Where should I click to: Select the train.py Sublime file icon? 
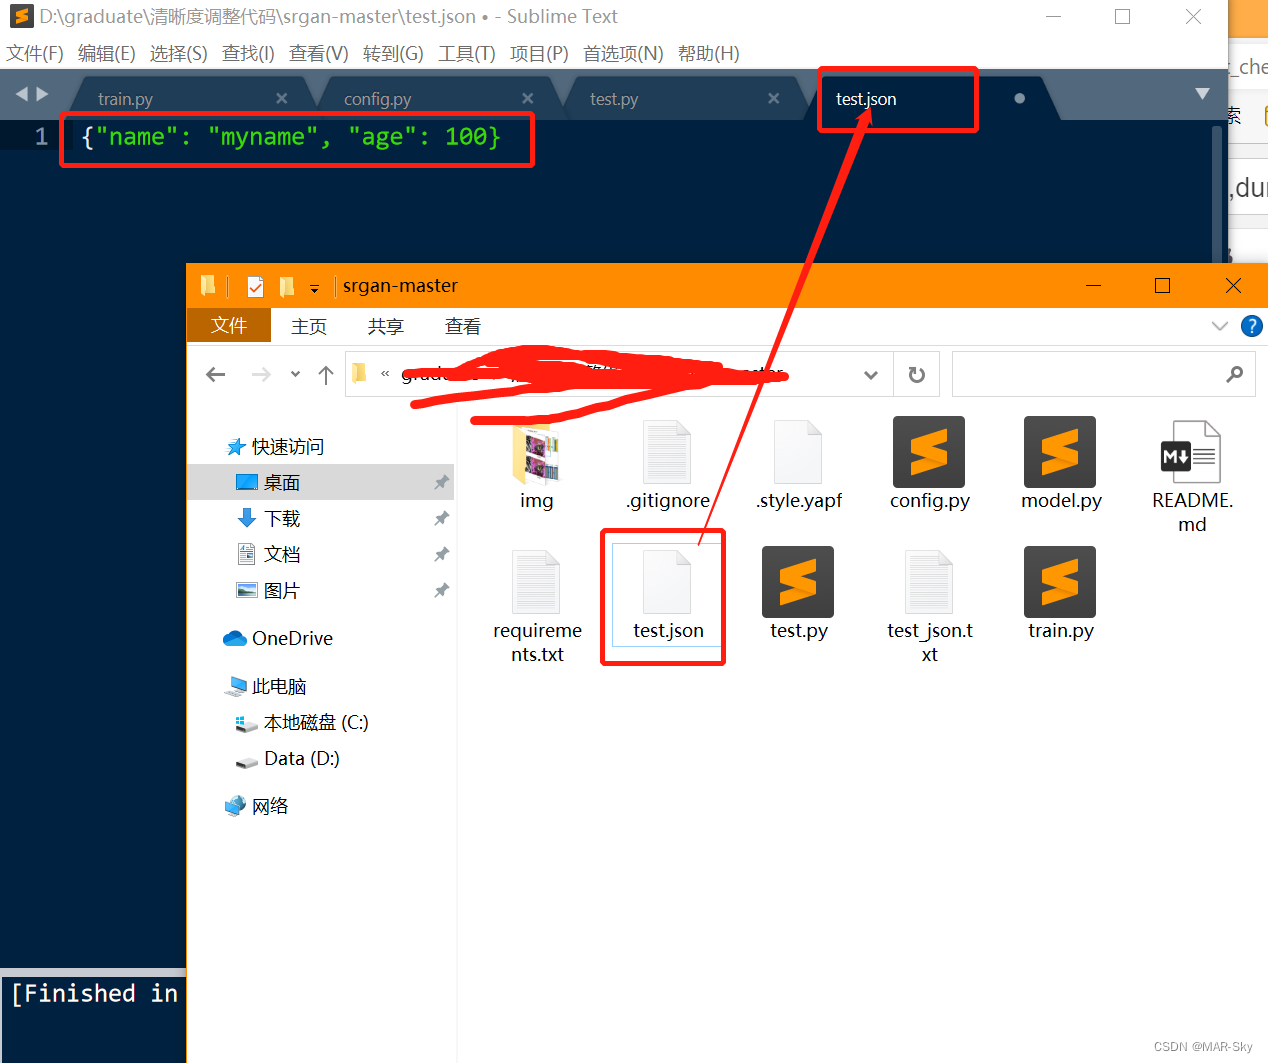[x=1060, y=582]
